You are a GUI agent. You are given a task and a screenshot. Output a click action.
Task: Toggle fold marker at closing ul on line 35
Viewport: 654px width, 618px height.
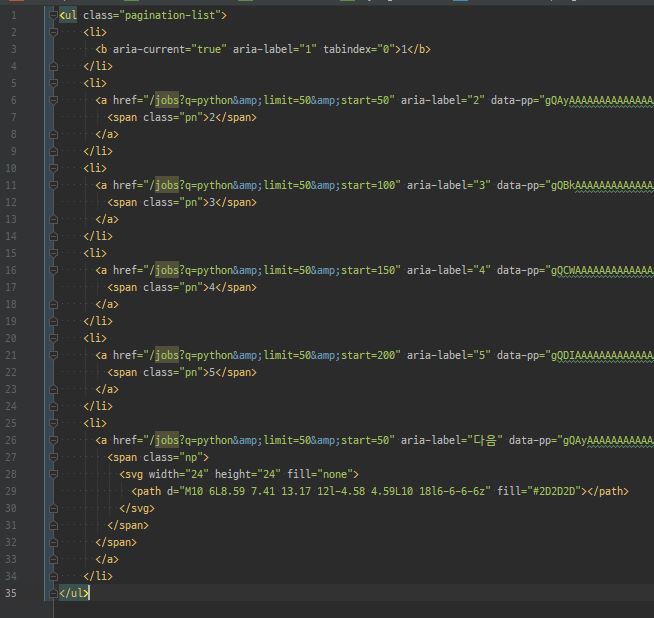[x=53, y=593]
